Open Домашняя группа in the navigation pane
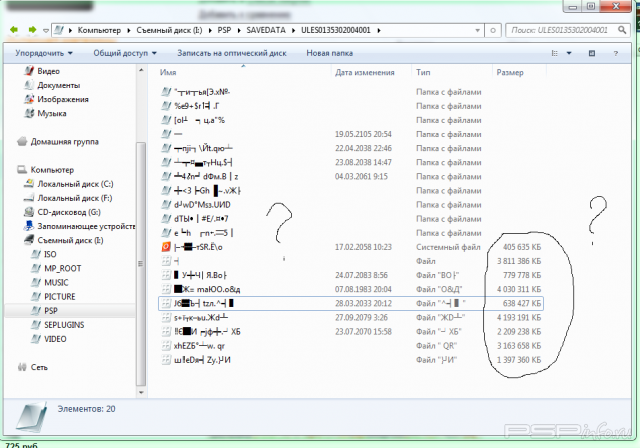This screenshot has width=640, height=448. (x=22, y=142)
